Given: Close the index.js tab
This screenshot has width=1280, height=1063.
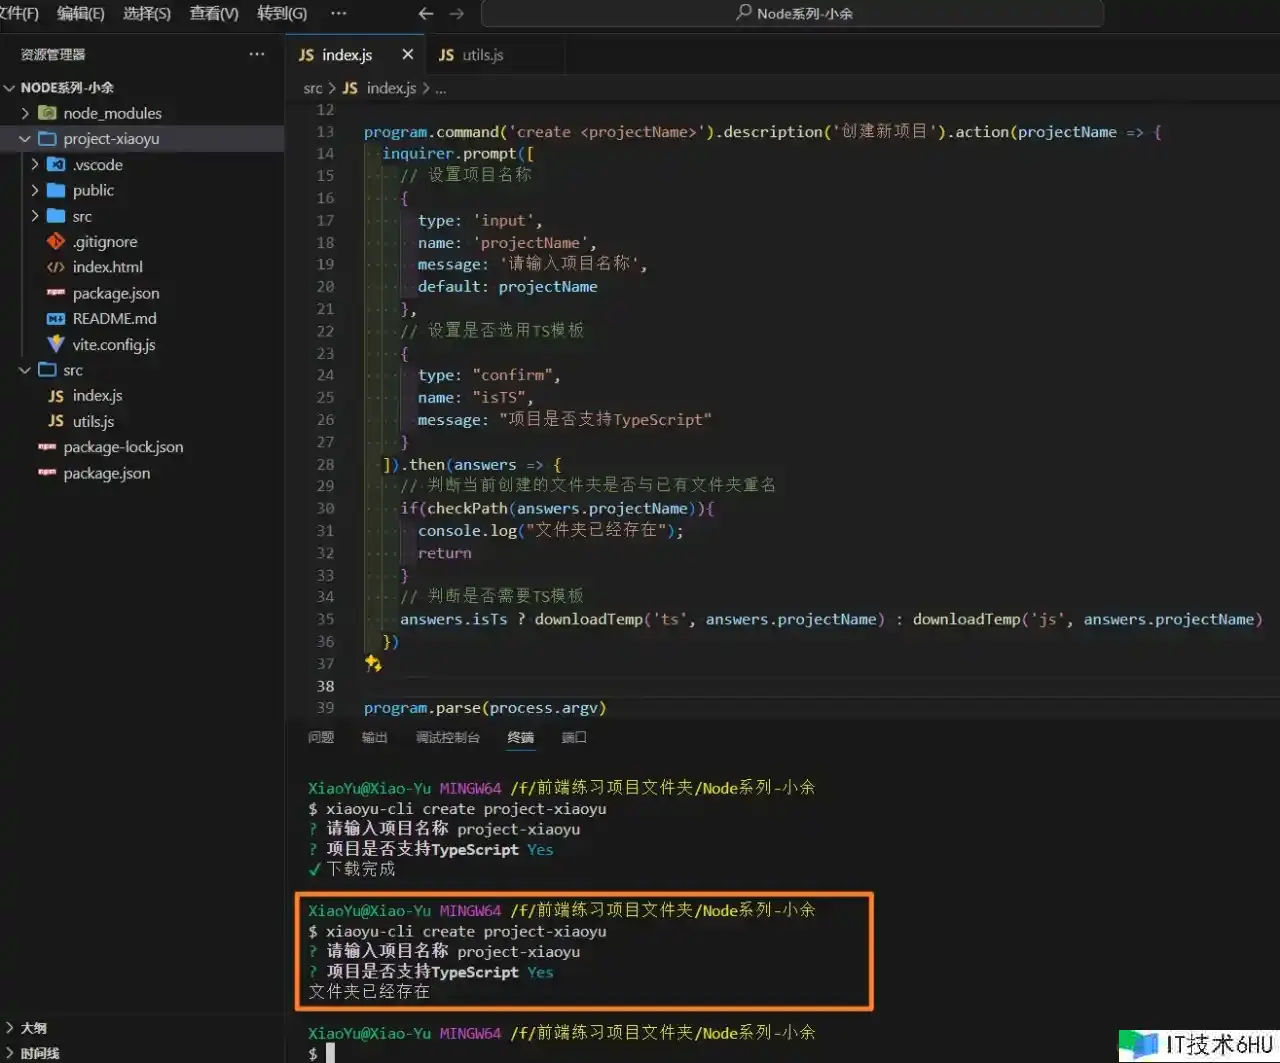Looking at the screenshot, I should pyautogui.click(x=407, y=55).
